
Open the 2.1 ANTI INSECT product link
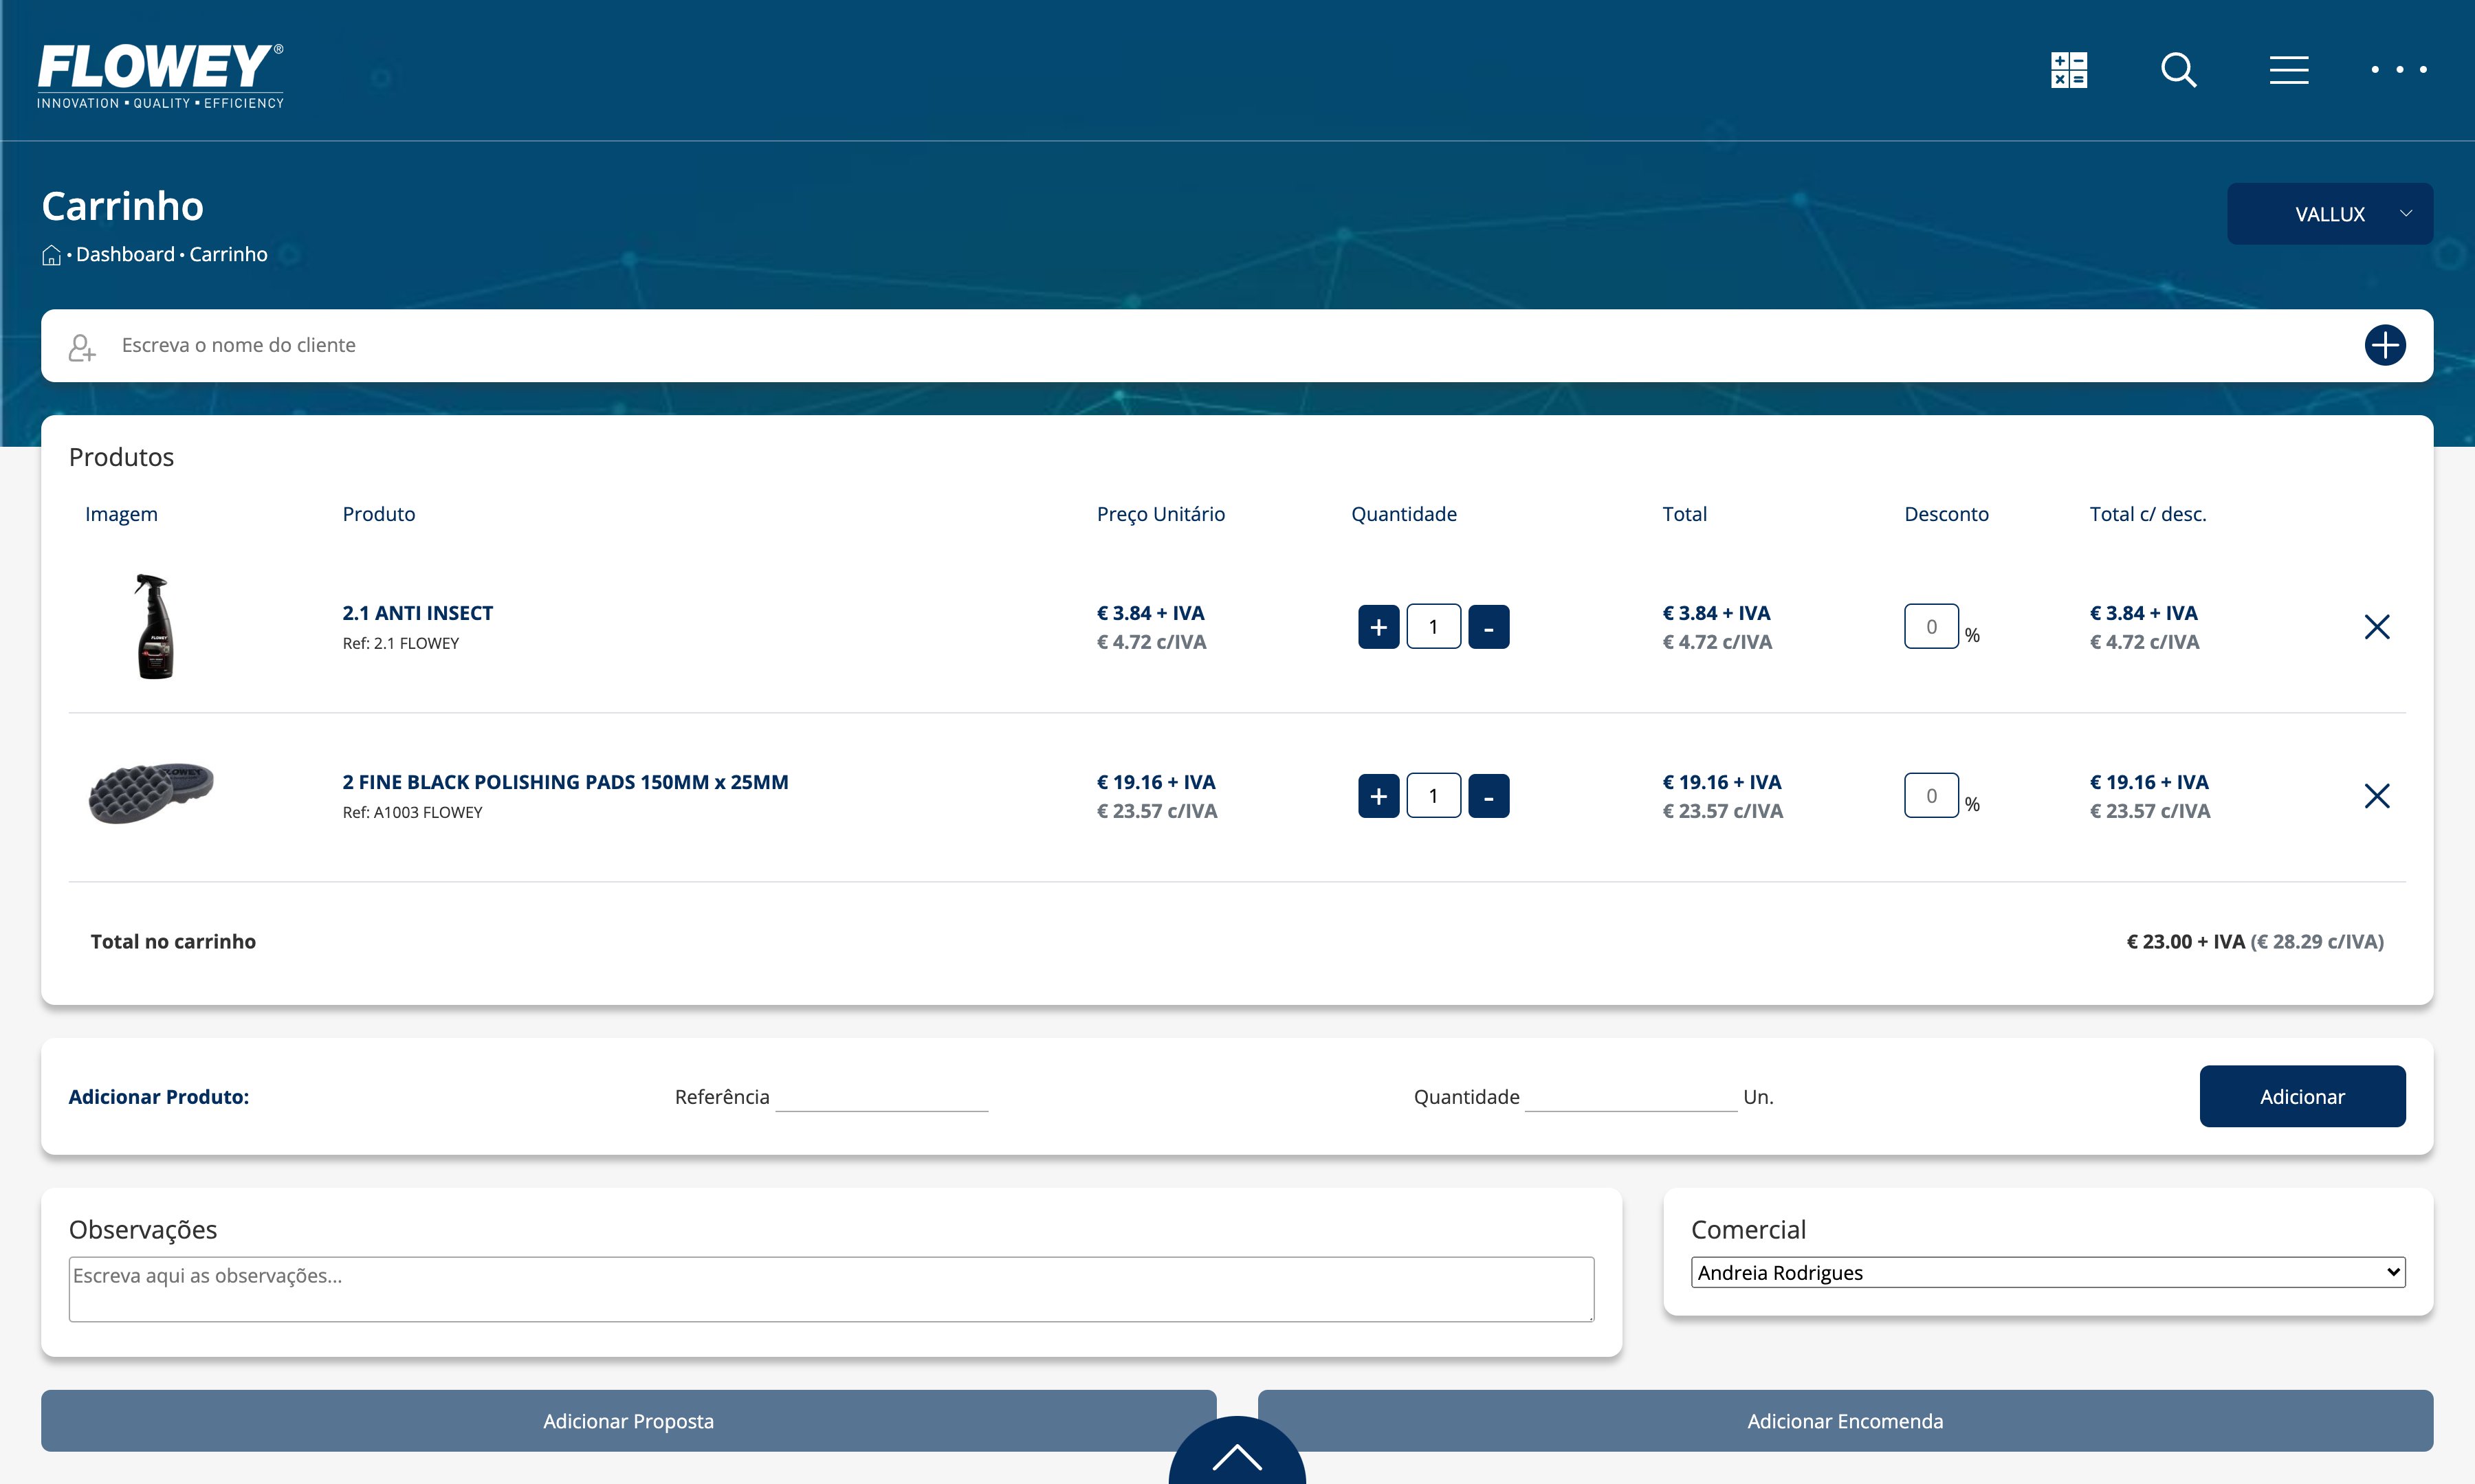pyautogui.click(x=417, y=613)
